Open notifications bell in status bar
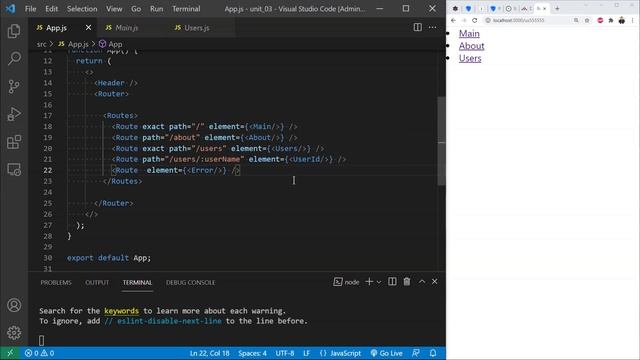This screenshot has height=360, width=640. pyautogui.click(x=433, y=353)
